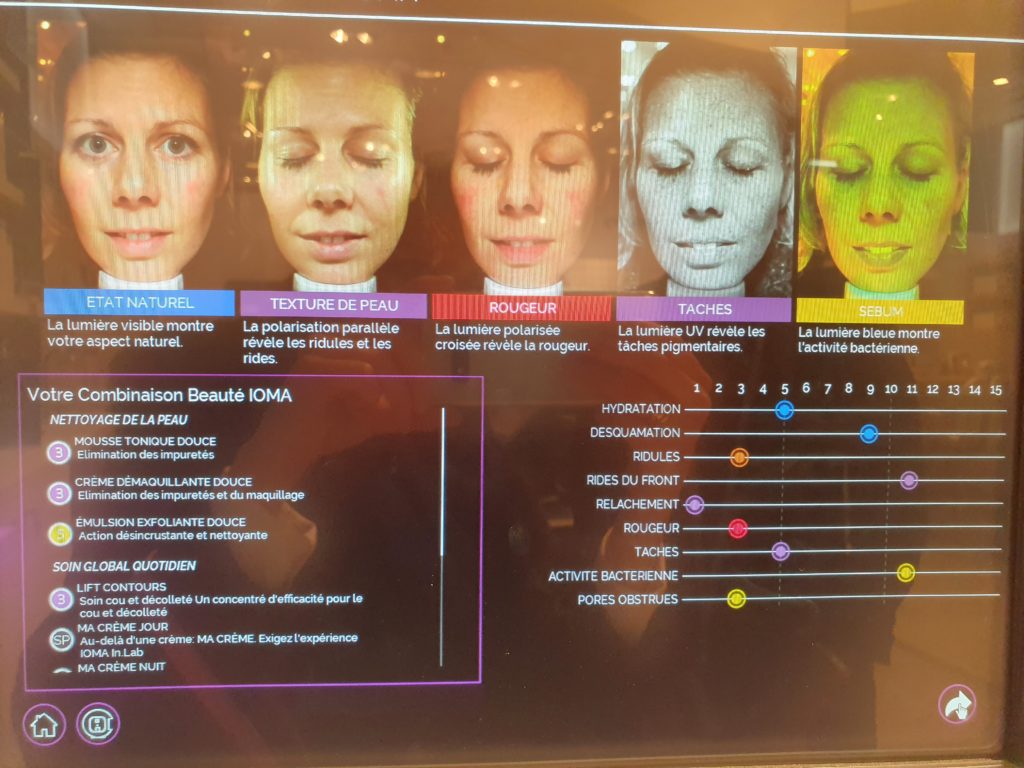1024x768 pixels.
Task: Click the Taches purple slider marker
Action: [780, 551]
